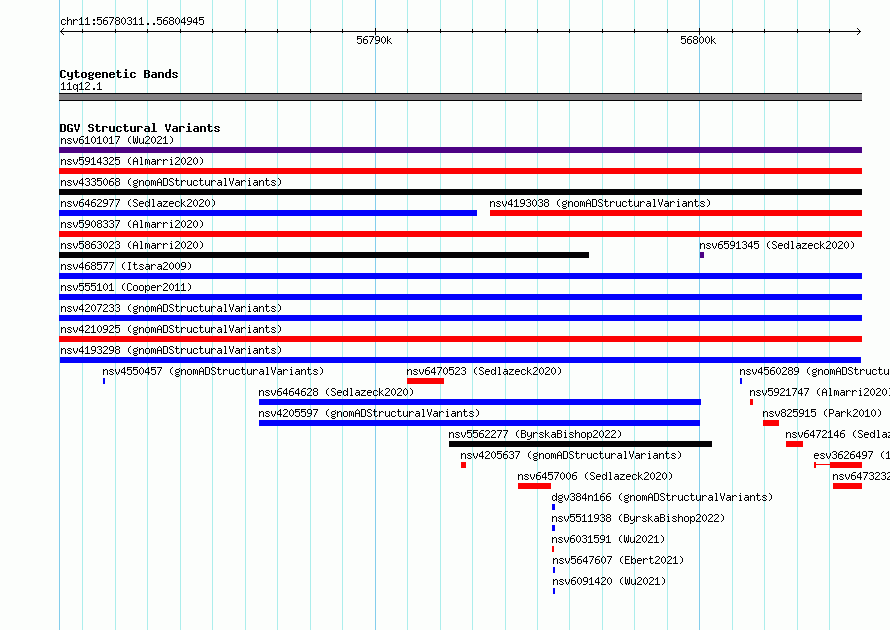Click the black nsv5863023 variant bar

point(324,255)
